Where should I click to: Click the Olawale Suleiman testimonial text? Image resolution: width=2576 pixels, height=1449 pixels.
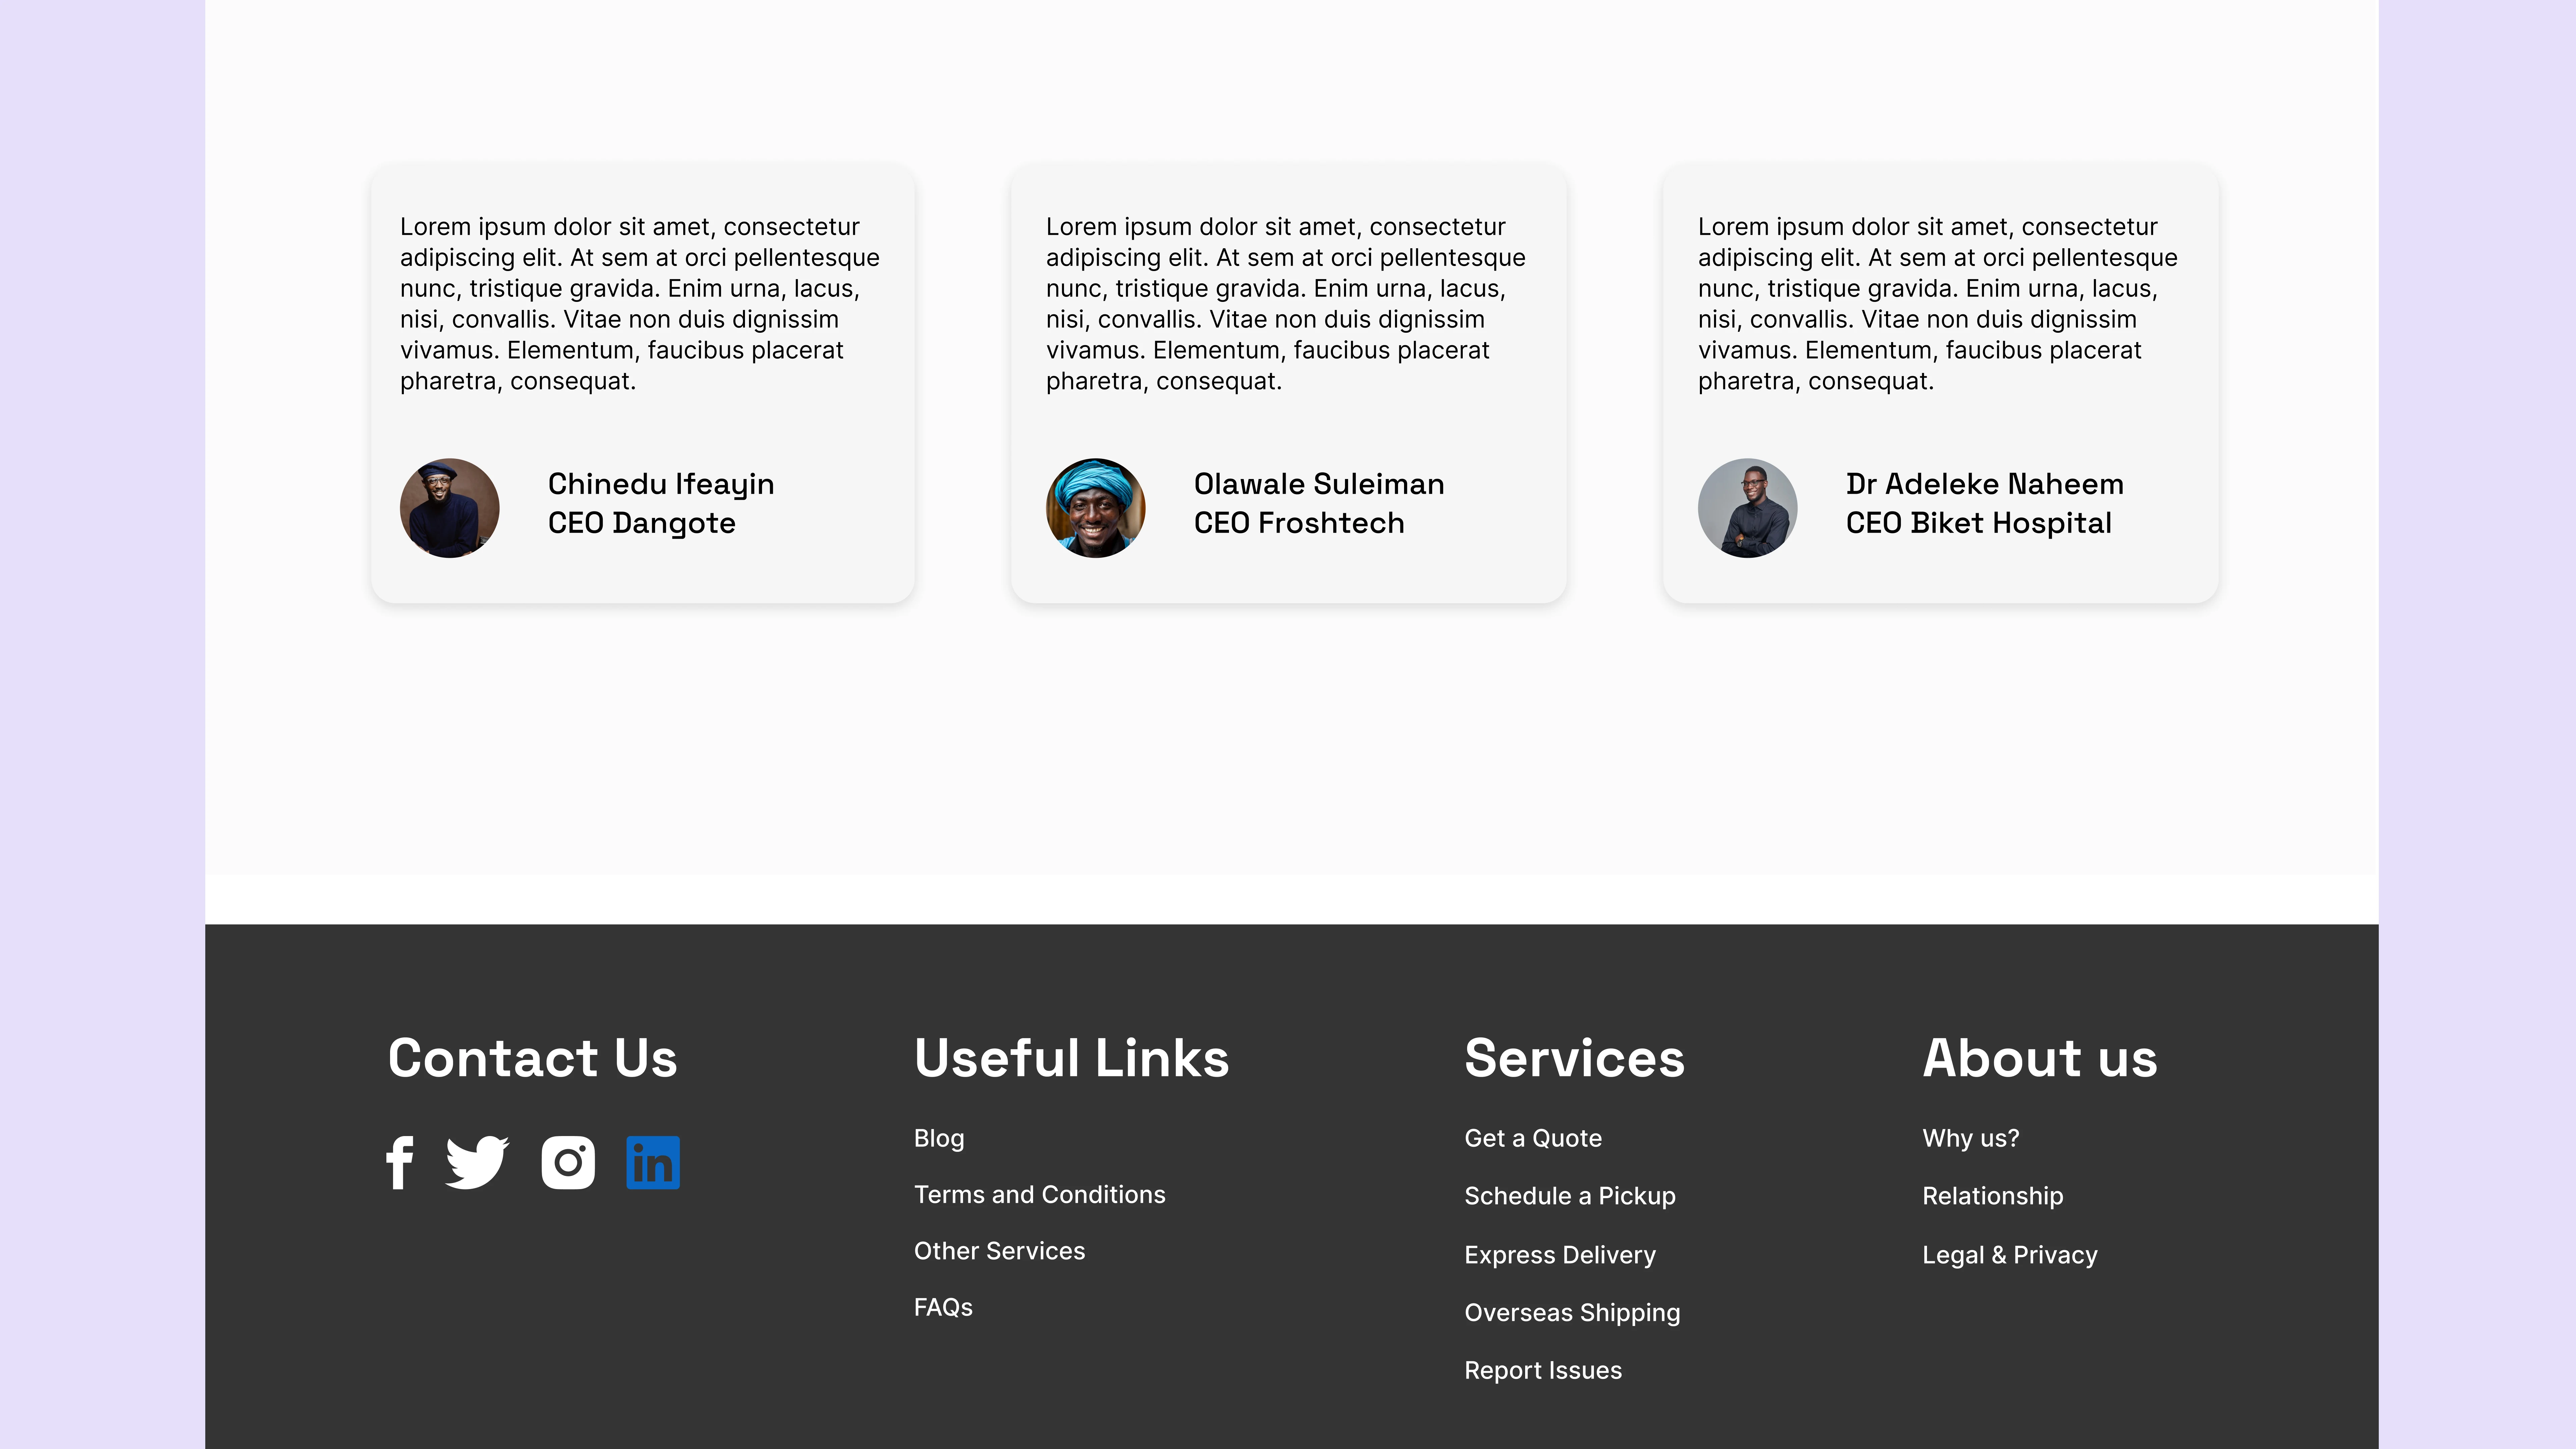point(1285,303)
